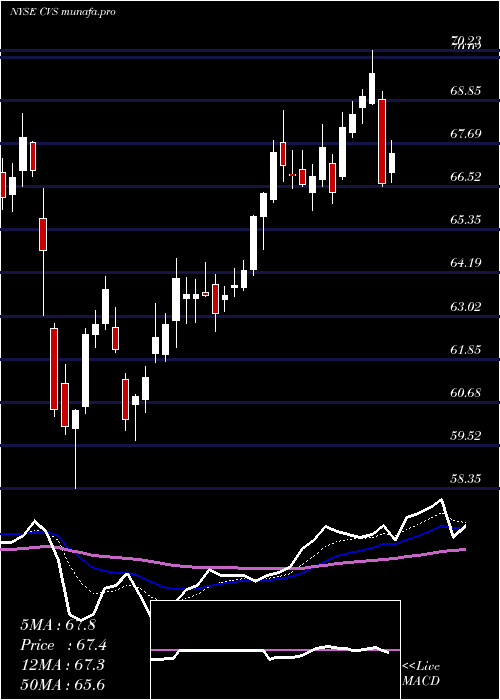Screen dimensions: 500x700
Task: Click the 61.85 price axis label
Action: pyautogui.click(x=466, y=349)
